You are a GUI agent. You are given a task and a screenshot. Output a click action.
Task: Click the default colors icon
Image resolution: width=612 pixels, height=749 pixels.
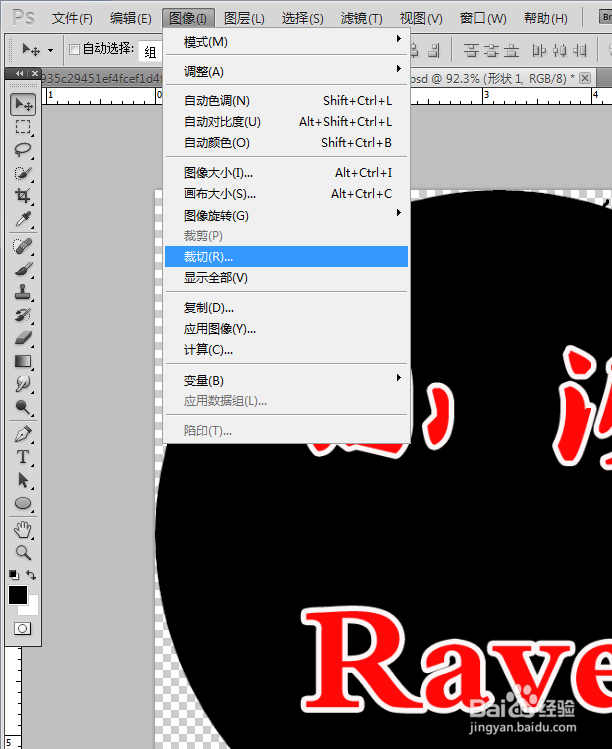(14, 575)
